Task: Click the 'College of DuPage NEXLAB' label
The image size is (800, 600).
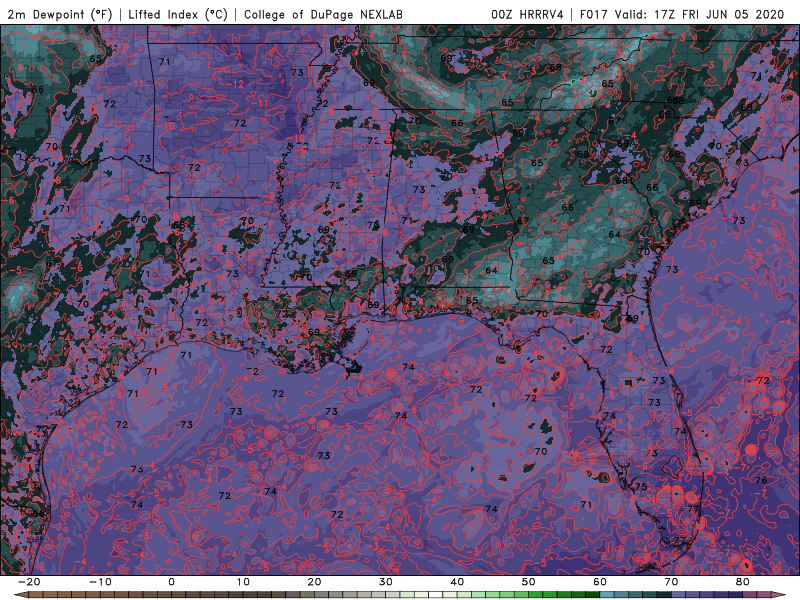Action: coord(323,14)
